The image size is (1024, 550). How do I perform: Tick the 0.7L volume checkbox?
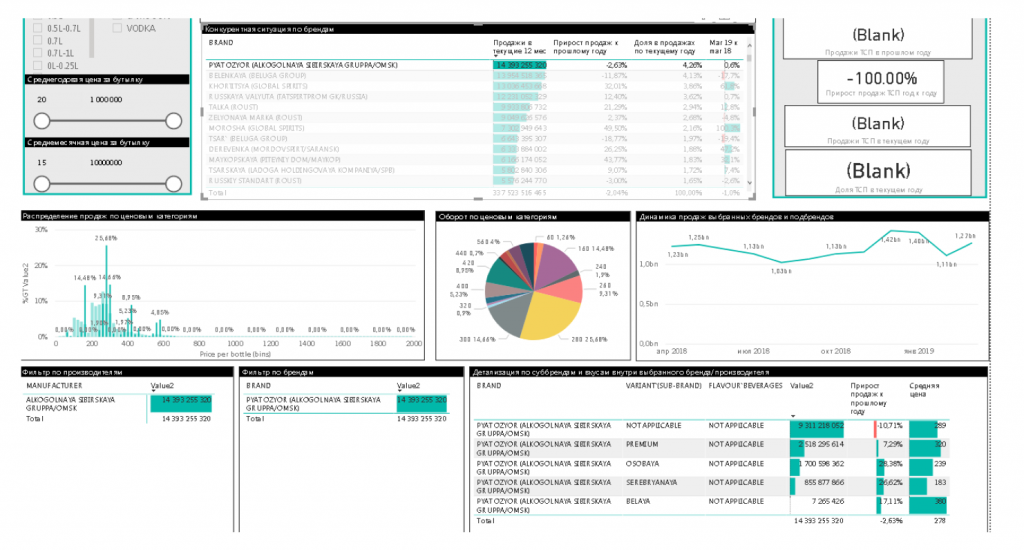[x=38, y=40]
